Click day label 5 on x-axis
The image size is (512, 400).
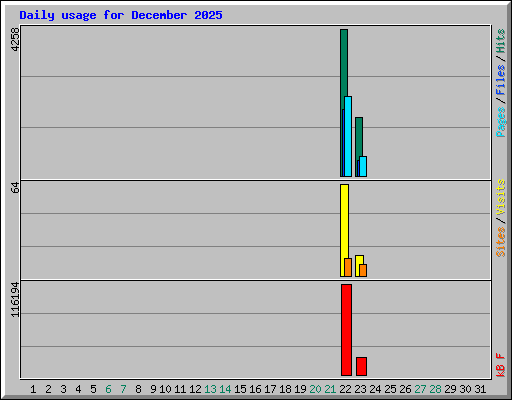[93, 389]
